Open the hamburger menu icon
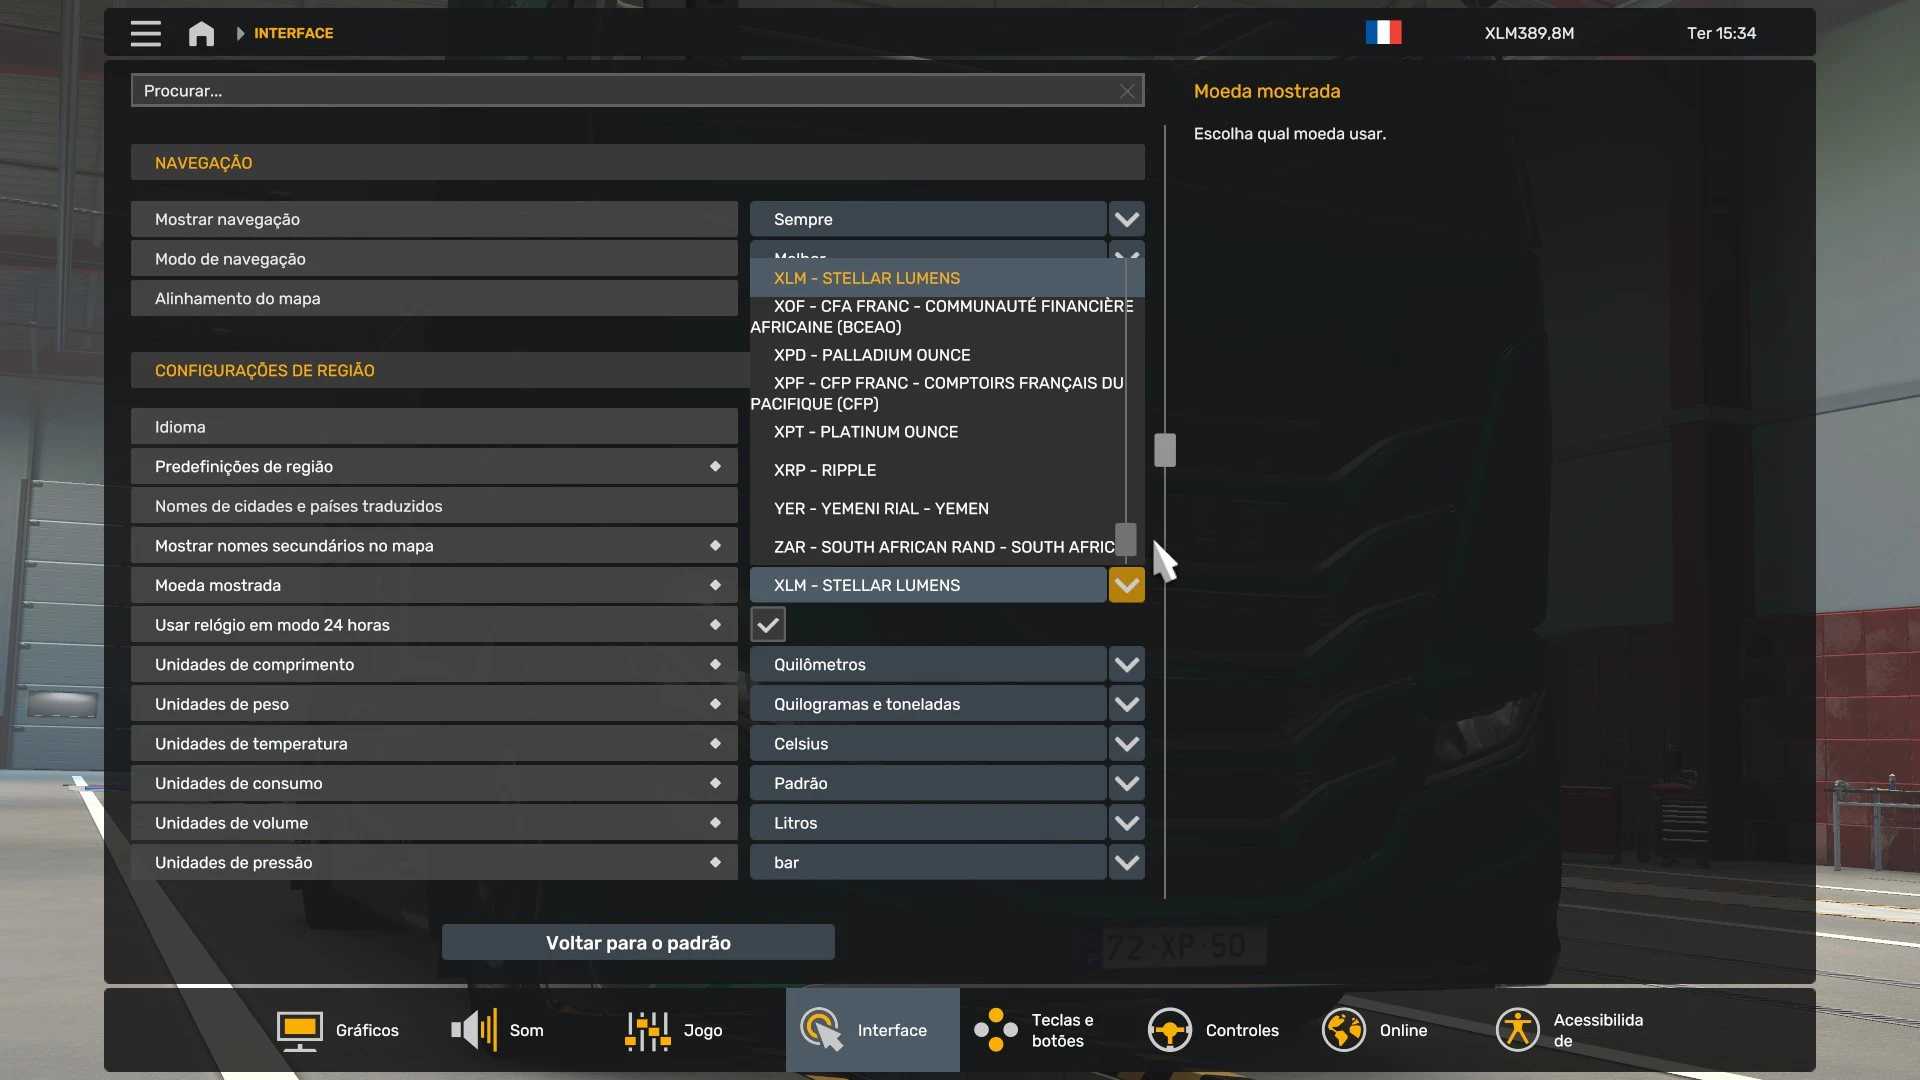1920x1080 pixels. coord(145,33)
